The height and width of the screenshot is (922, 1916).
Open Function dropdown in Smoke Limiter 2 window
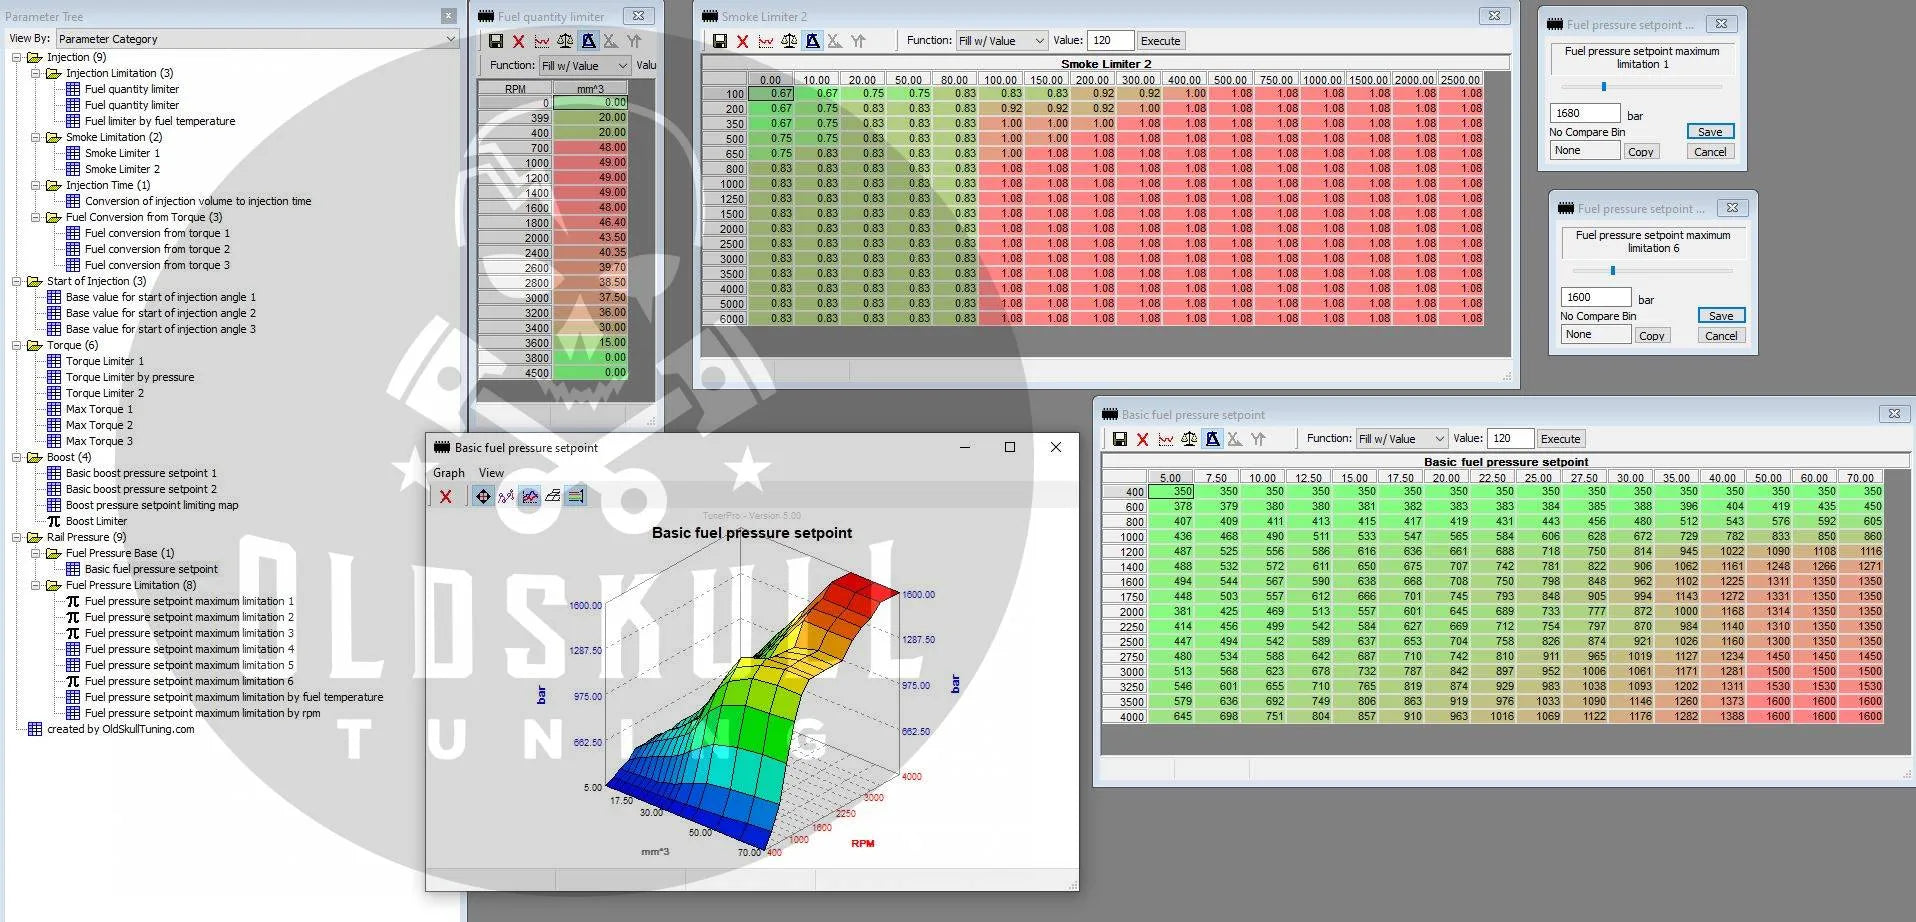click(x=1001, y=41)
